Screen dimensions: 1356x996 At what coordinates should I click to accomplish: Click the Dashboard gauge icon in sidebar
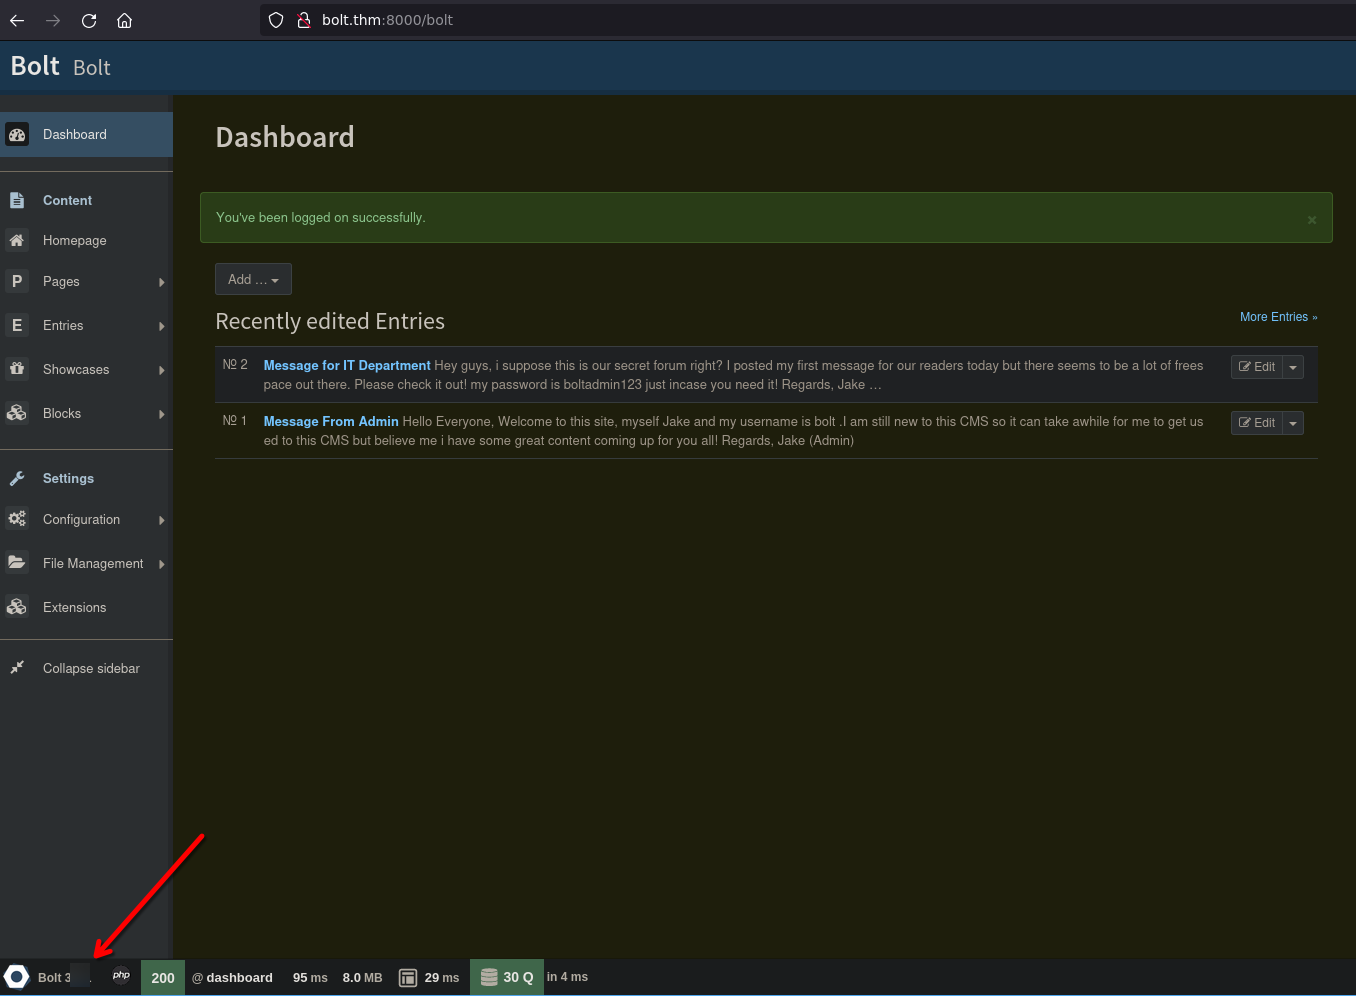(17, 135)
